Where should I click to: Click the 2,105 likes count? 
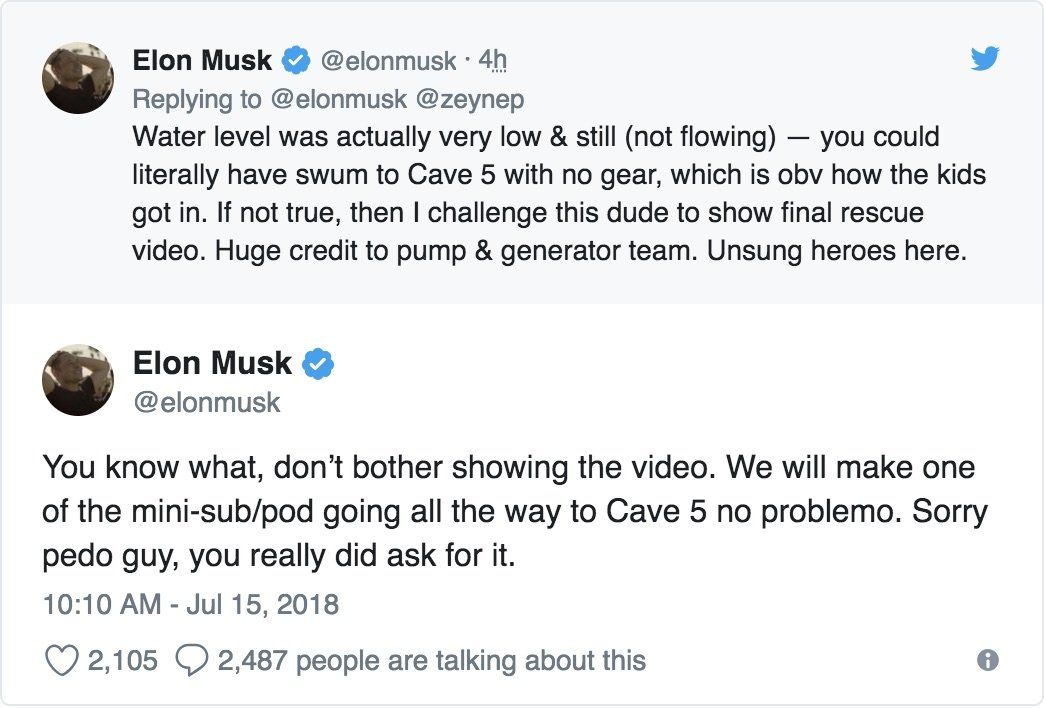[x=123, y=660]
